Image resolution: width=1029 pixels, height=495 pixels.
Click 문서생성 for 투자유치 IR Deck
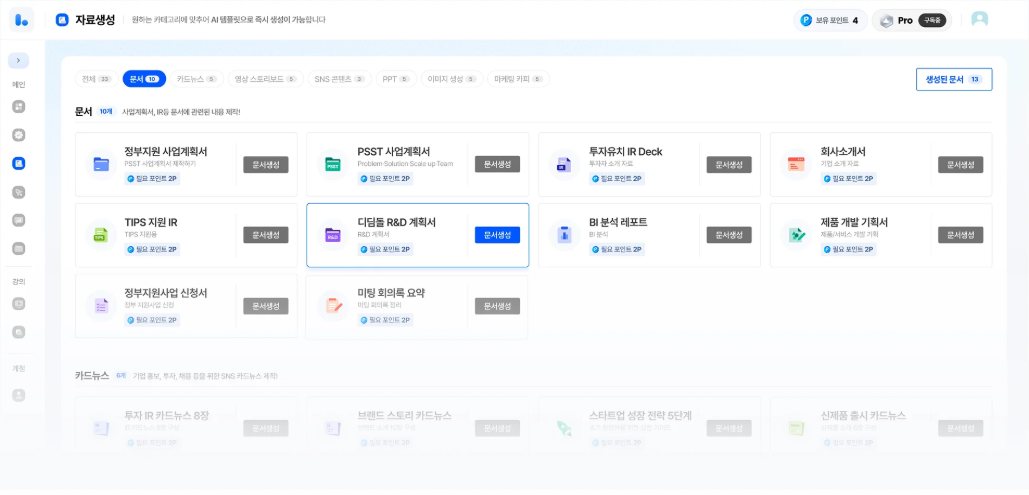729,164
